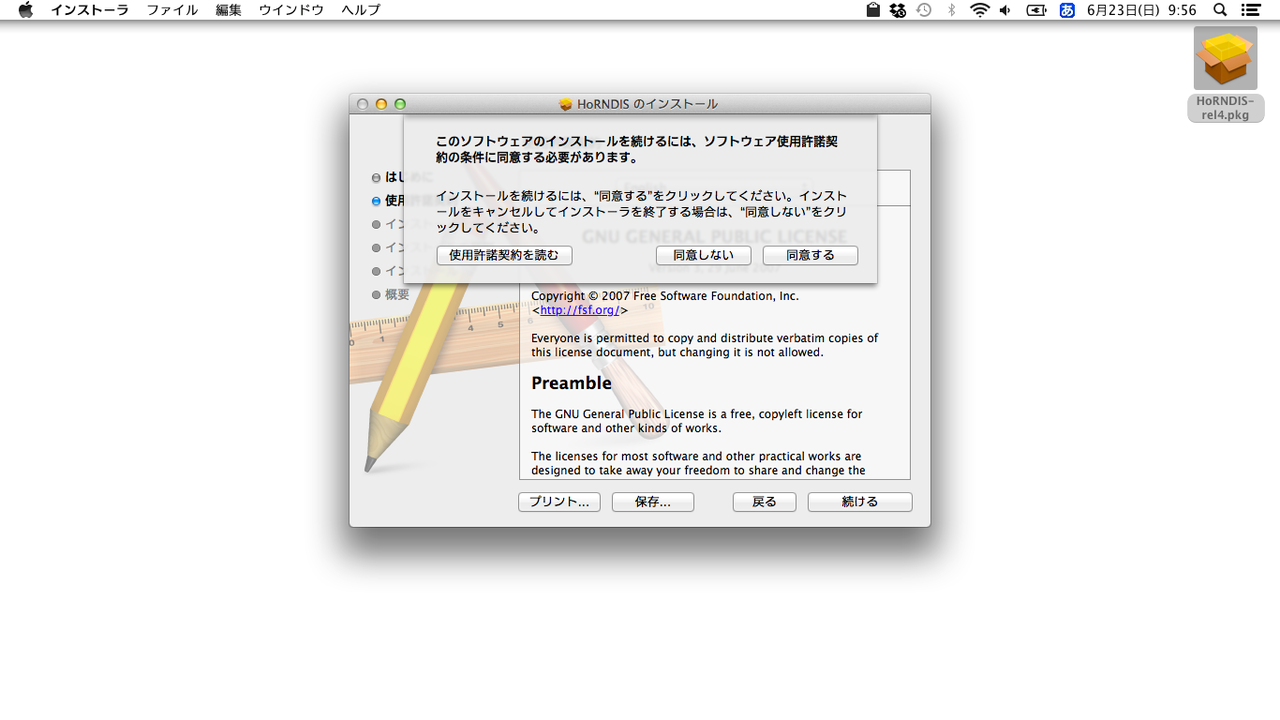Save the license with 保存... button

point(652,502)
